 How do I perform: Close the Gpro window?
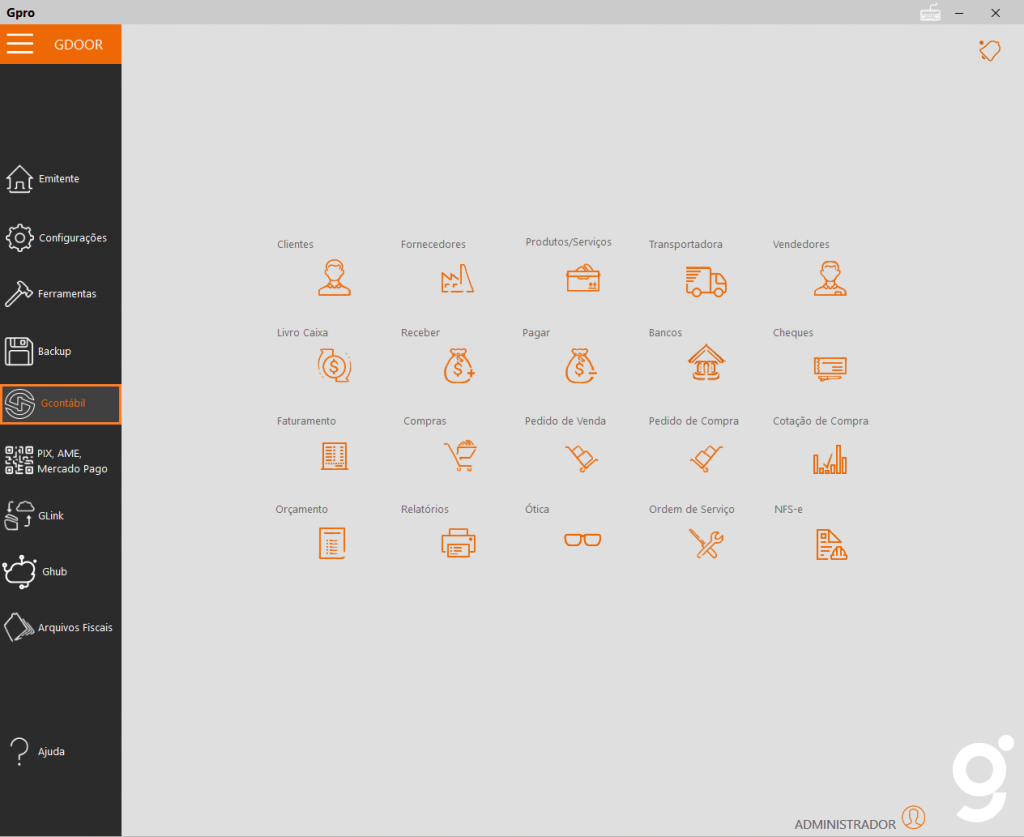(x=995, y=13)
